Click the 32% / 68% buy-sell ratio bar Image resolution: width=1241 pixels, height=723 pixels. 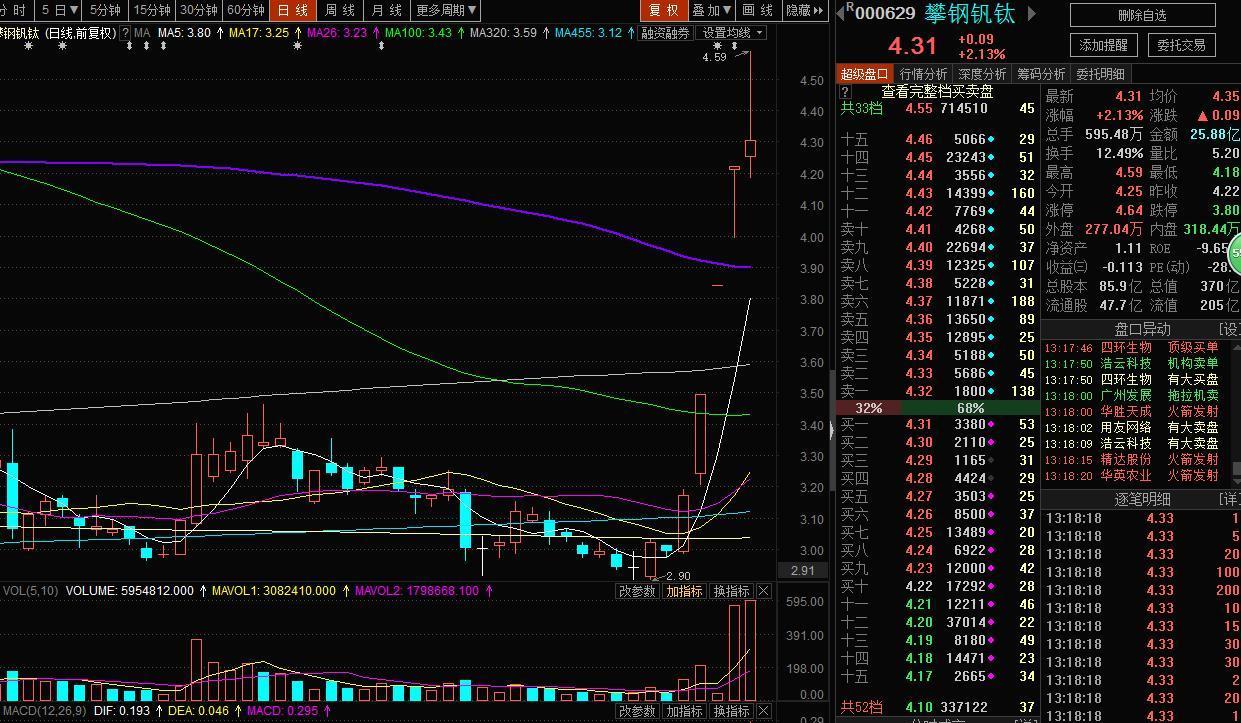937,408
